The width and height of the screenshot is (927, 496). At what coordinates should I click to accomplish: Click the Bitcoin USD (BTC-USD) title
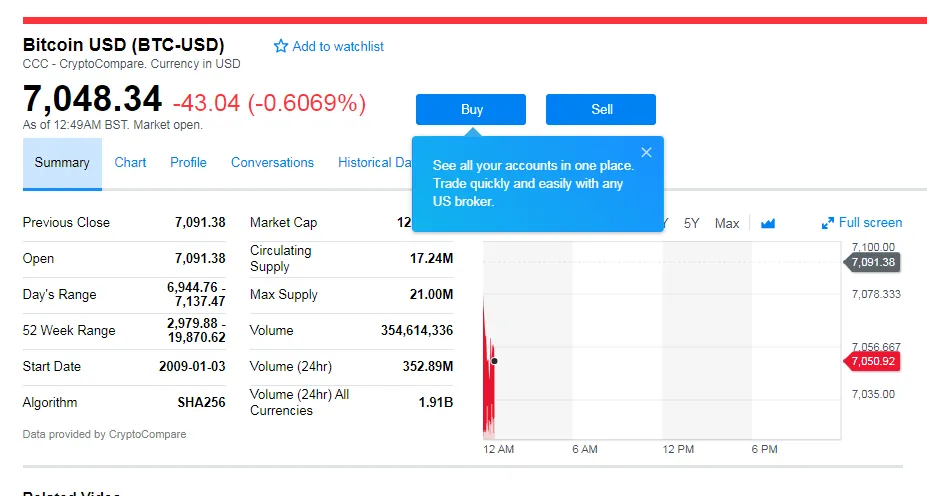124,45
